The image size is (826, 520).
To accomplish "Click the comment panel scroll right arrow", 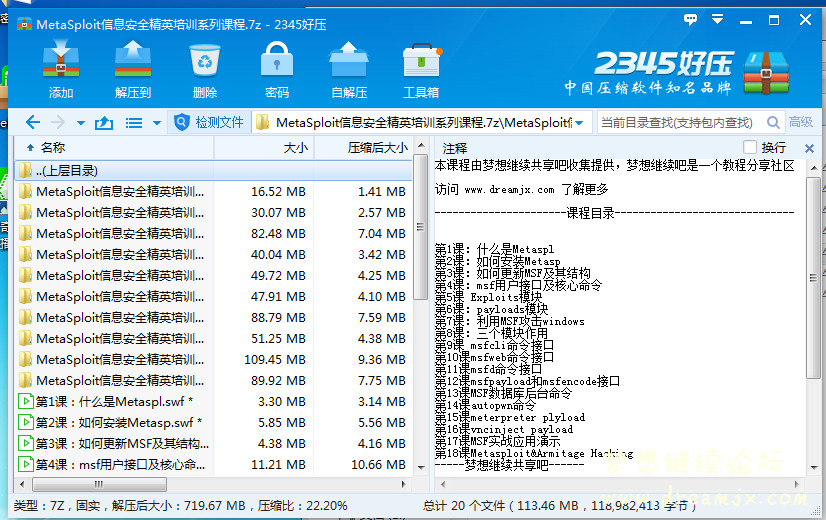I will pos(796,484).
